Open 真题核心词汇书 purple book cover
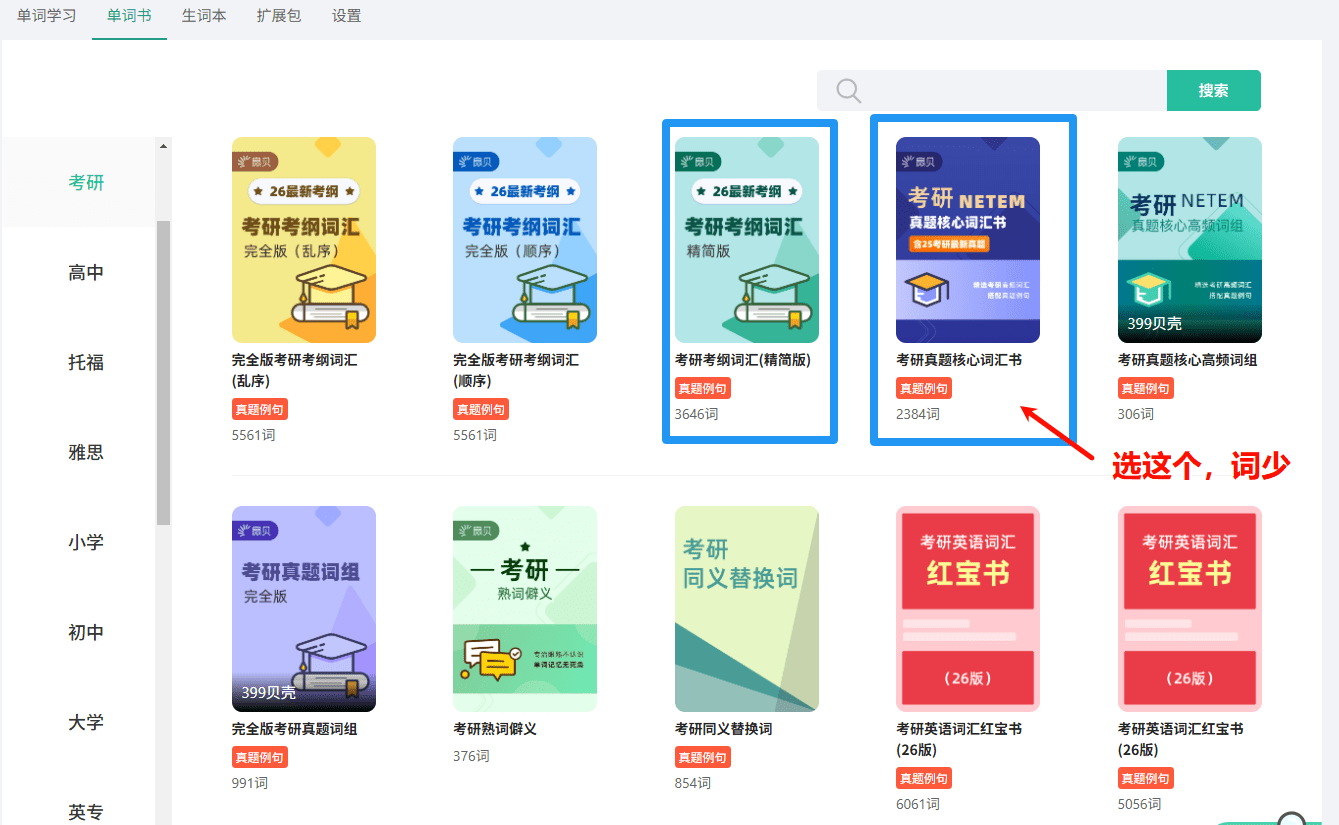 (x=968, y=240)
